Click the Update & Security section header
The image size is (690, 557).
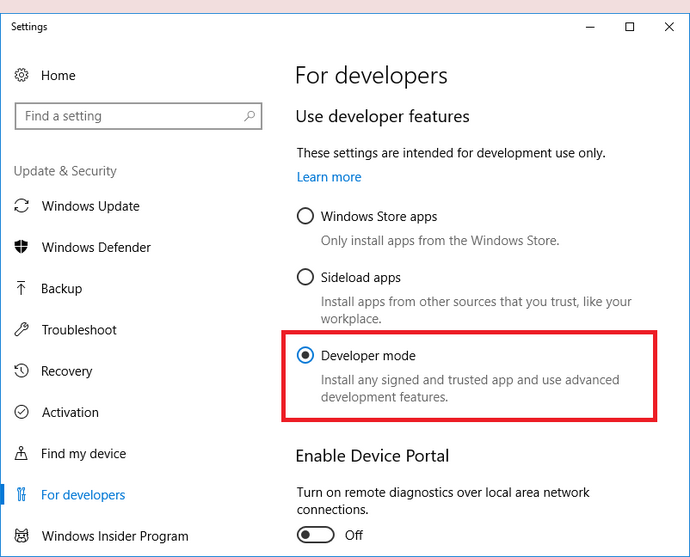coord(65,171)
